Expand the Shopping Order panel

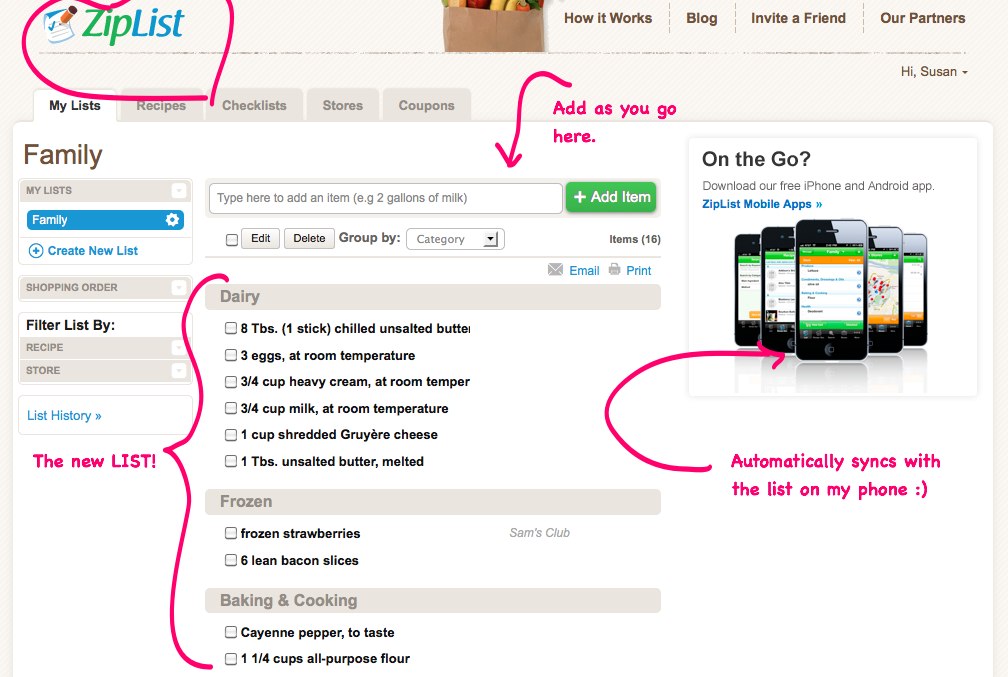[178, 288]
